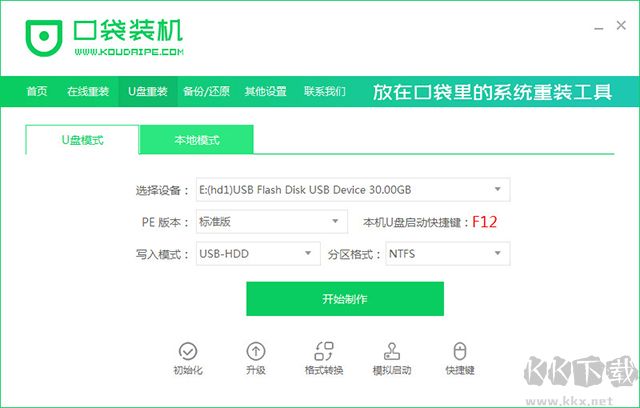The height and width of the screenshot is (408, 640).
Task: Click the 升级 upgrade arrow icon
Action: click(x=256, y=351)
